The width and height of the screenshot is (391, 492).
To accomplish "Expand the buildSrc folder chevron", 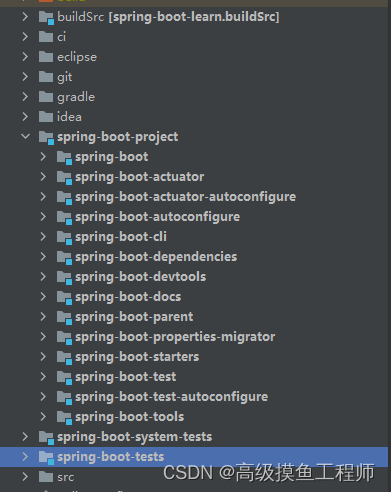I will pyautogui.click(x=25, y=17).
